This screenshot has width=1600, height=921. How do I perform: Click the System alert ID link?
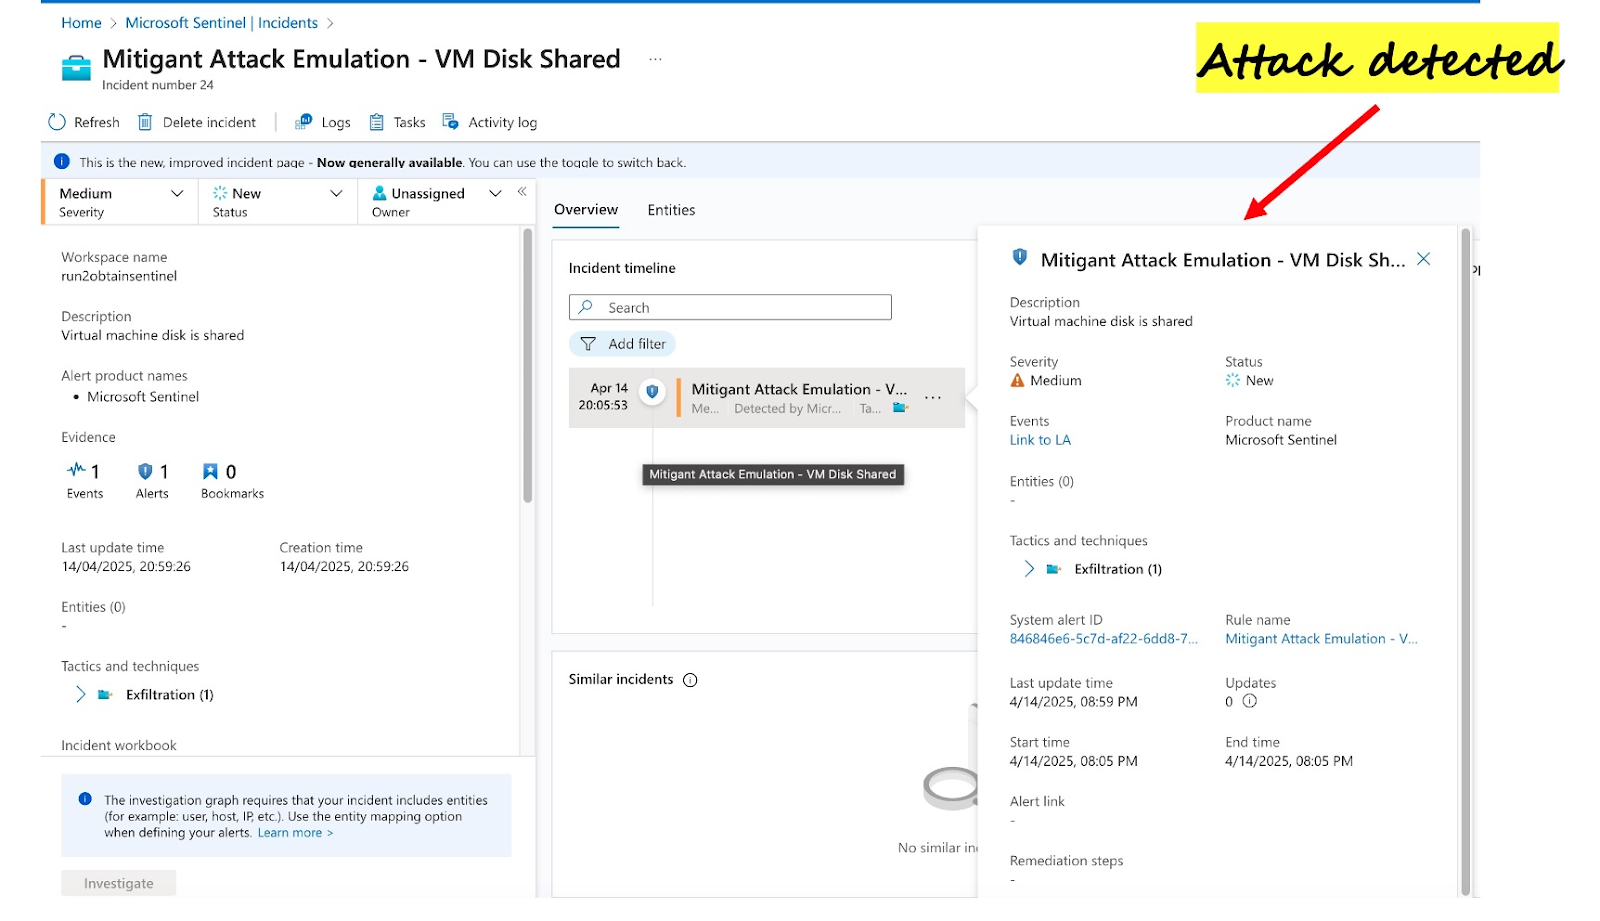pyautogui.click(x=1104, y=639)
